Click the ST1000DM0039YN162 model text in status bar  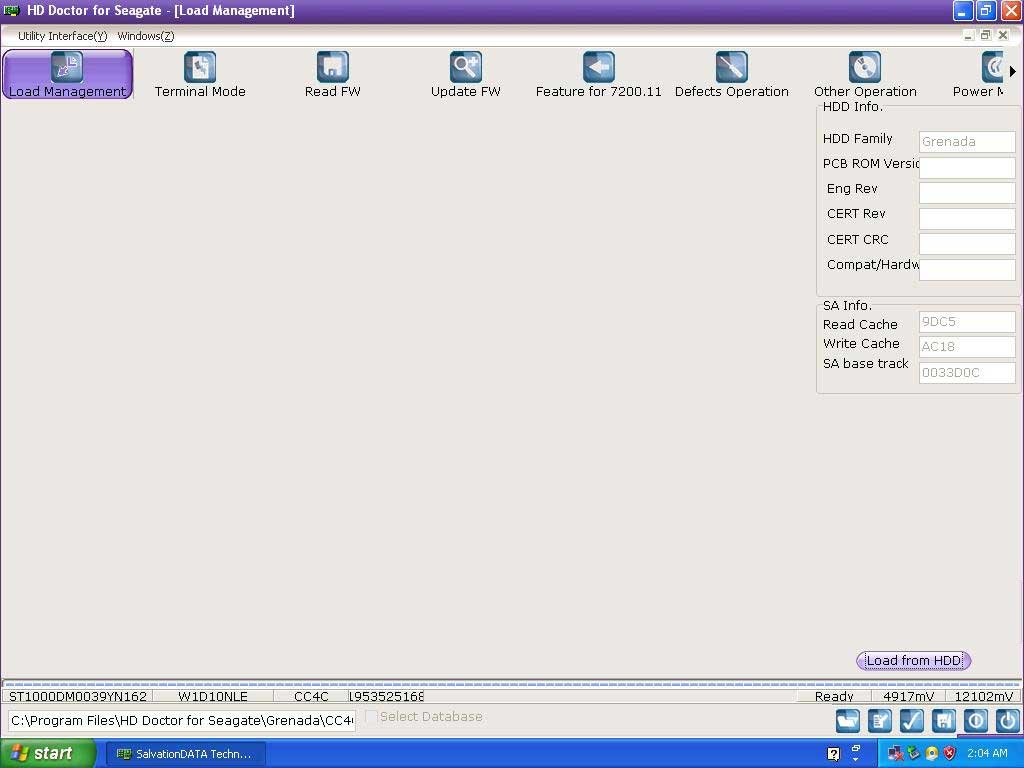click(x=78, y=696)
